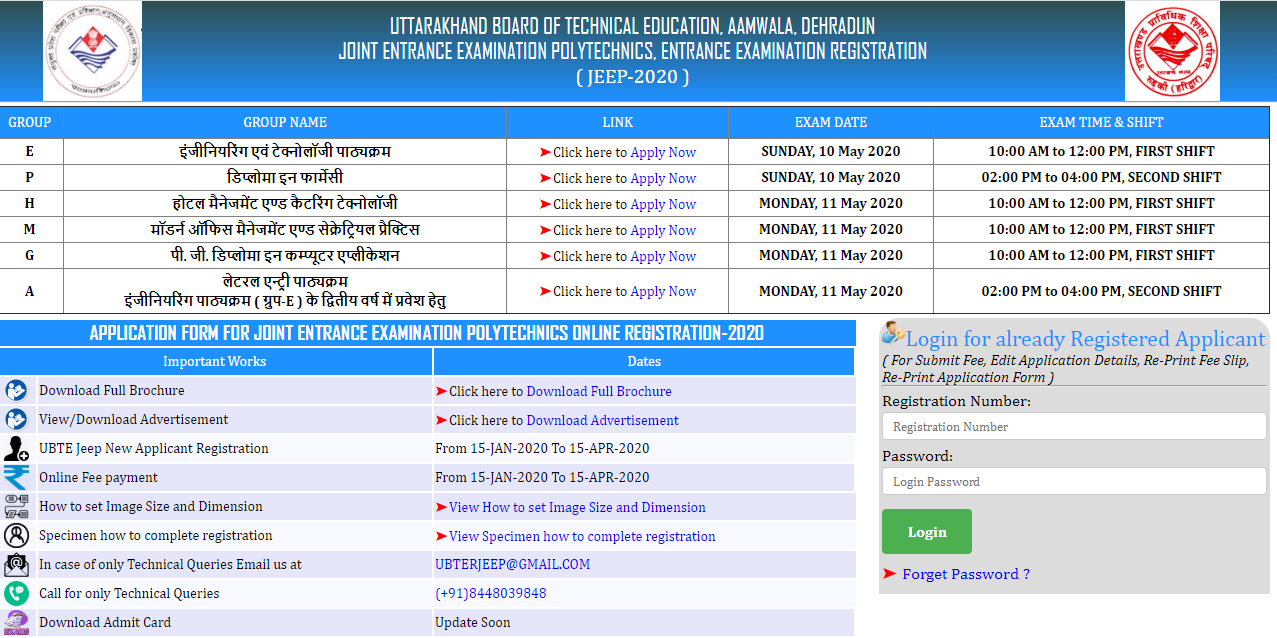Image resolution: width=1277 pixels, height=638 pixels.
Task: Click red arrow before View Specimen link
Action: coord(441,536)
